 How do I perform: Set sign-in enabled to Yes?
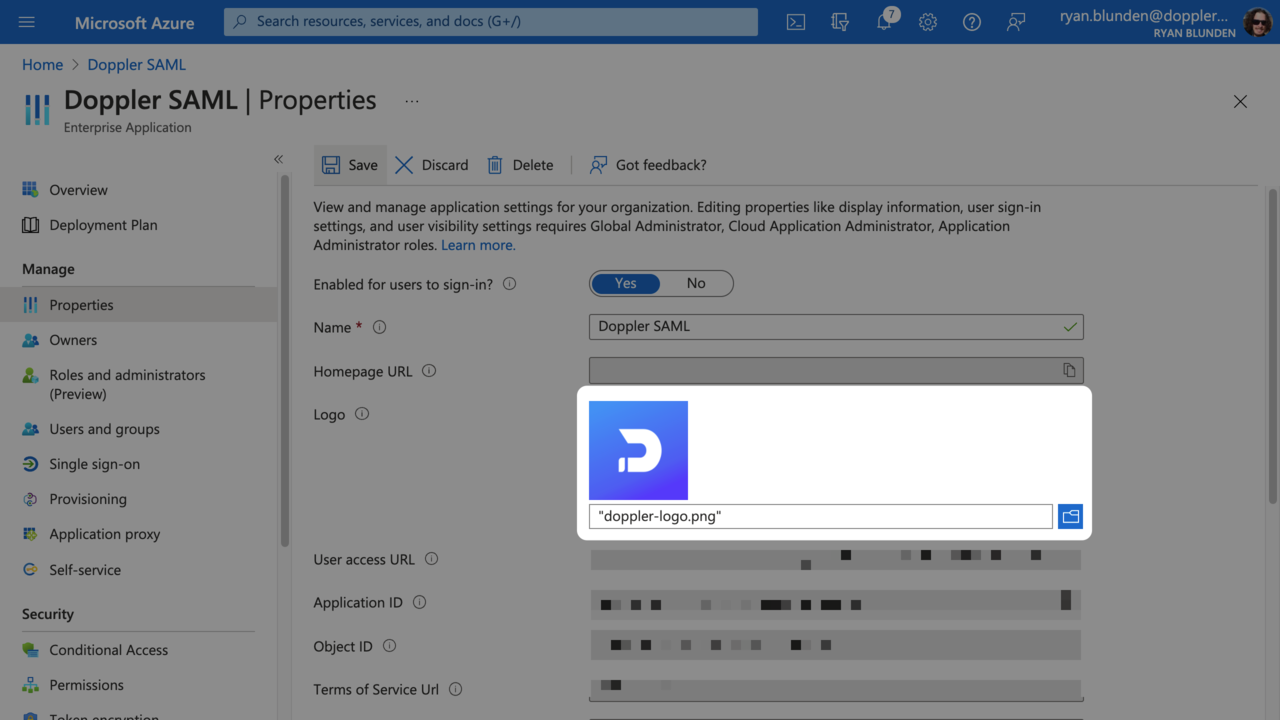[626, 284]
